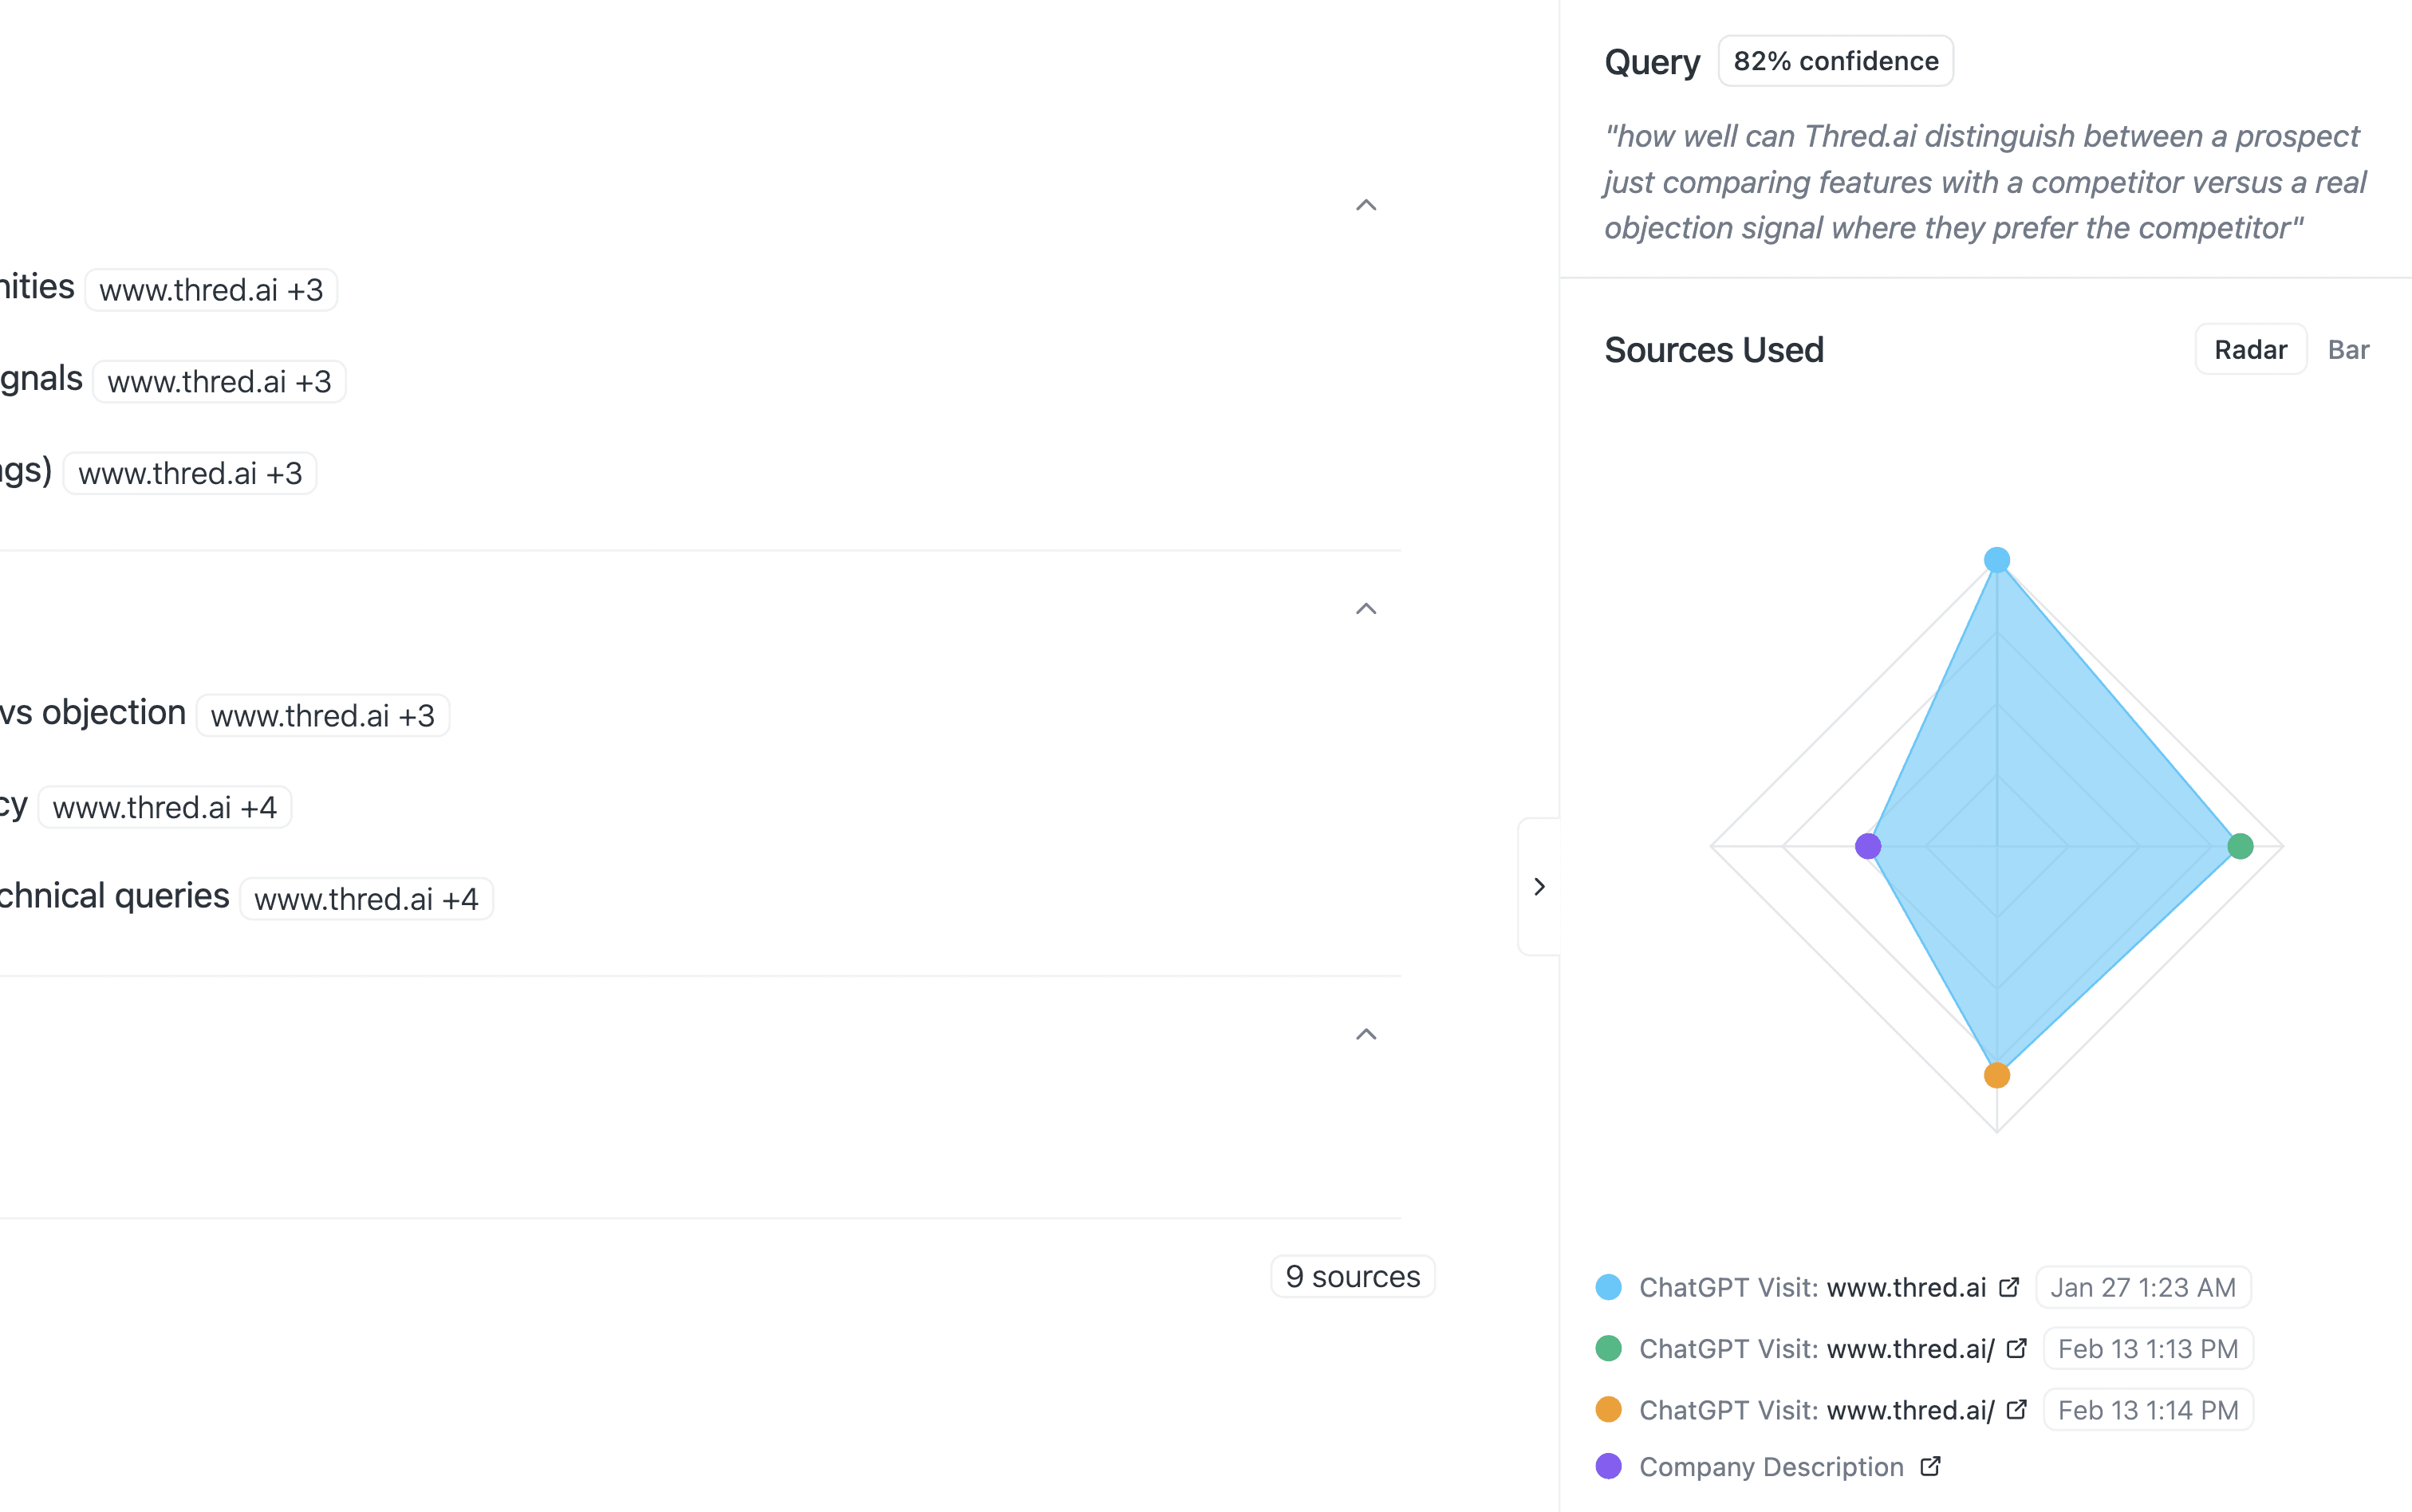This screenshot has height=1512, width=2412.
Task: Collapse the objection analysis section with its chevron
Action: [x=1366, y=608]
